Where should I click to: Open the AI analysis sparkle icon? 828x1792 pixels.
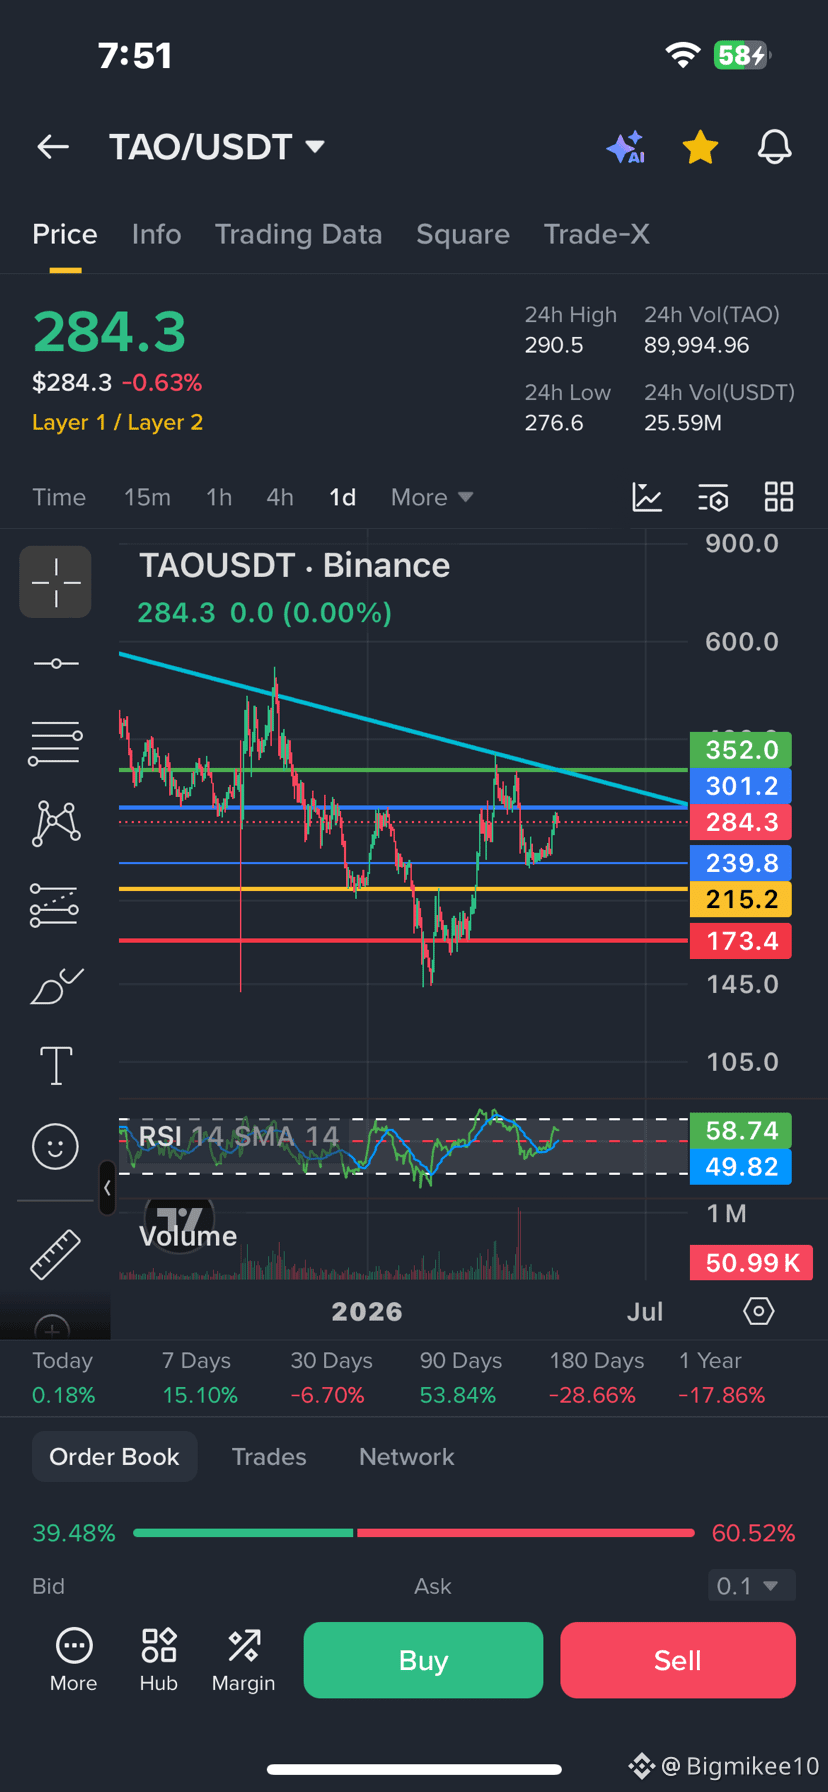point(626,147)
